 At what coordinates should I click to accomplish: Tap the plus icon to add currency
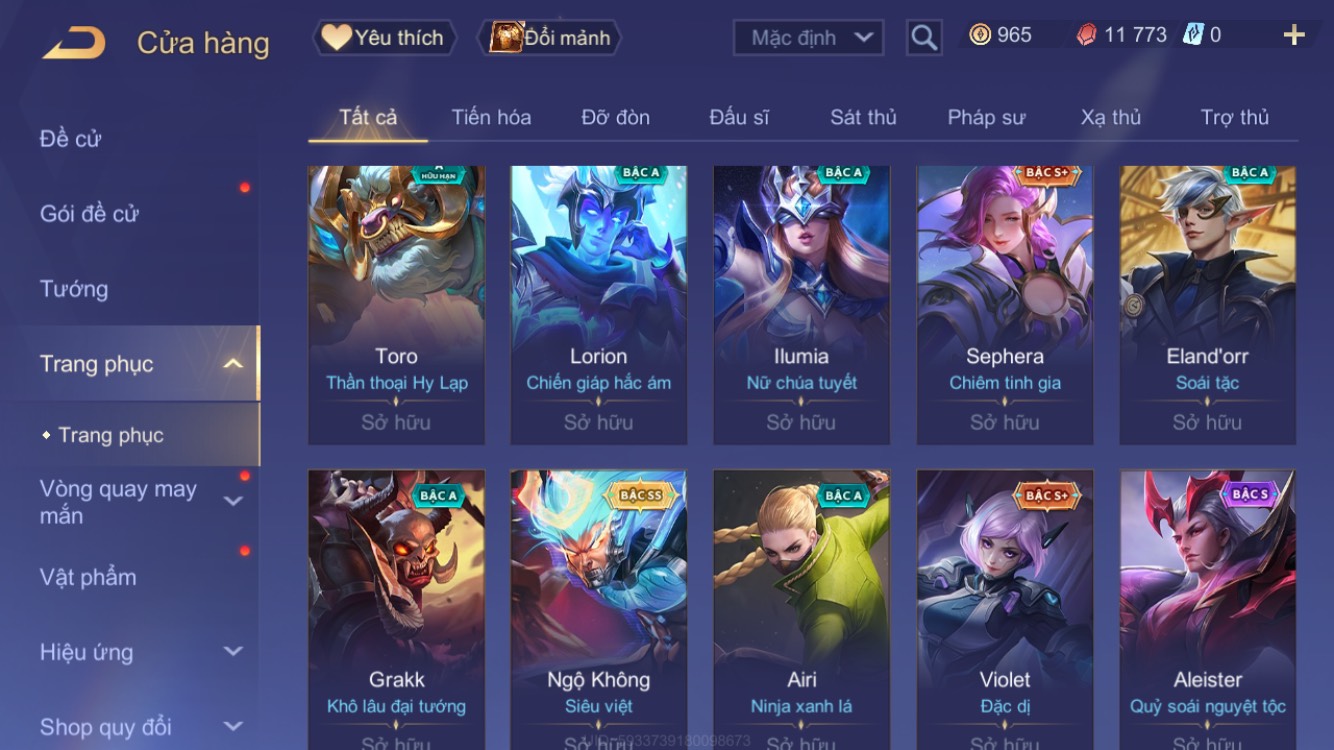pos(1294,35)
